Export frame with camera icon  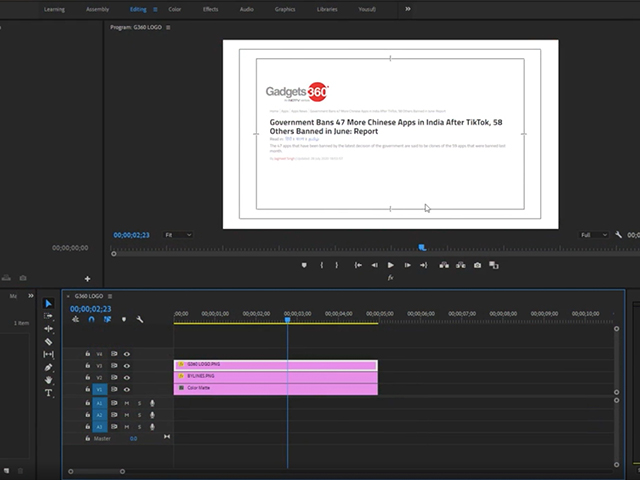478,265
